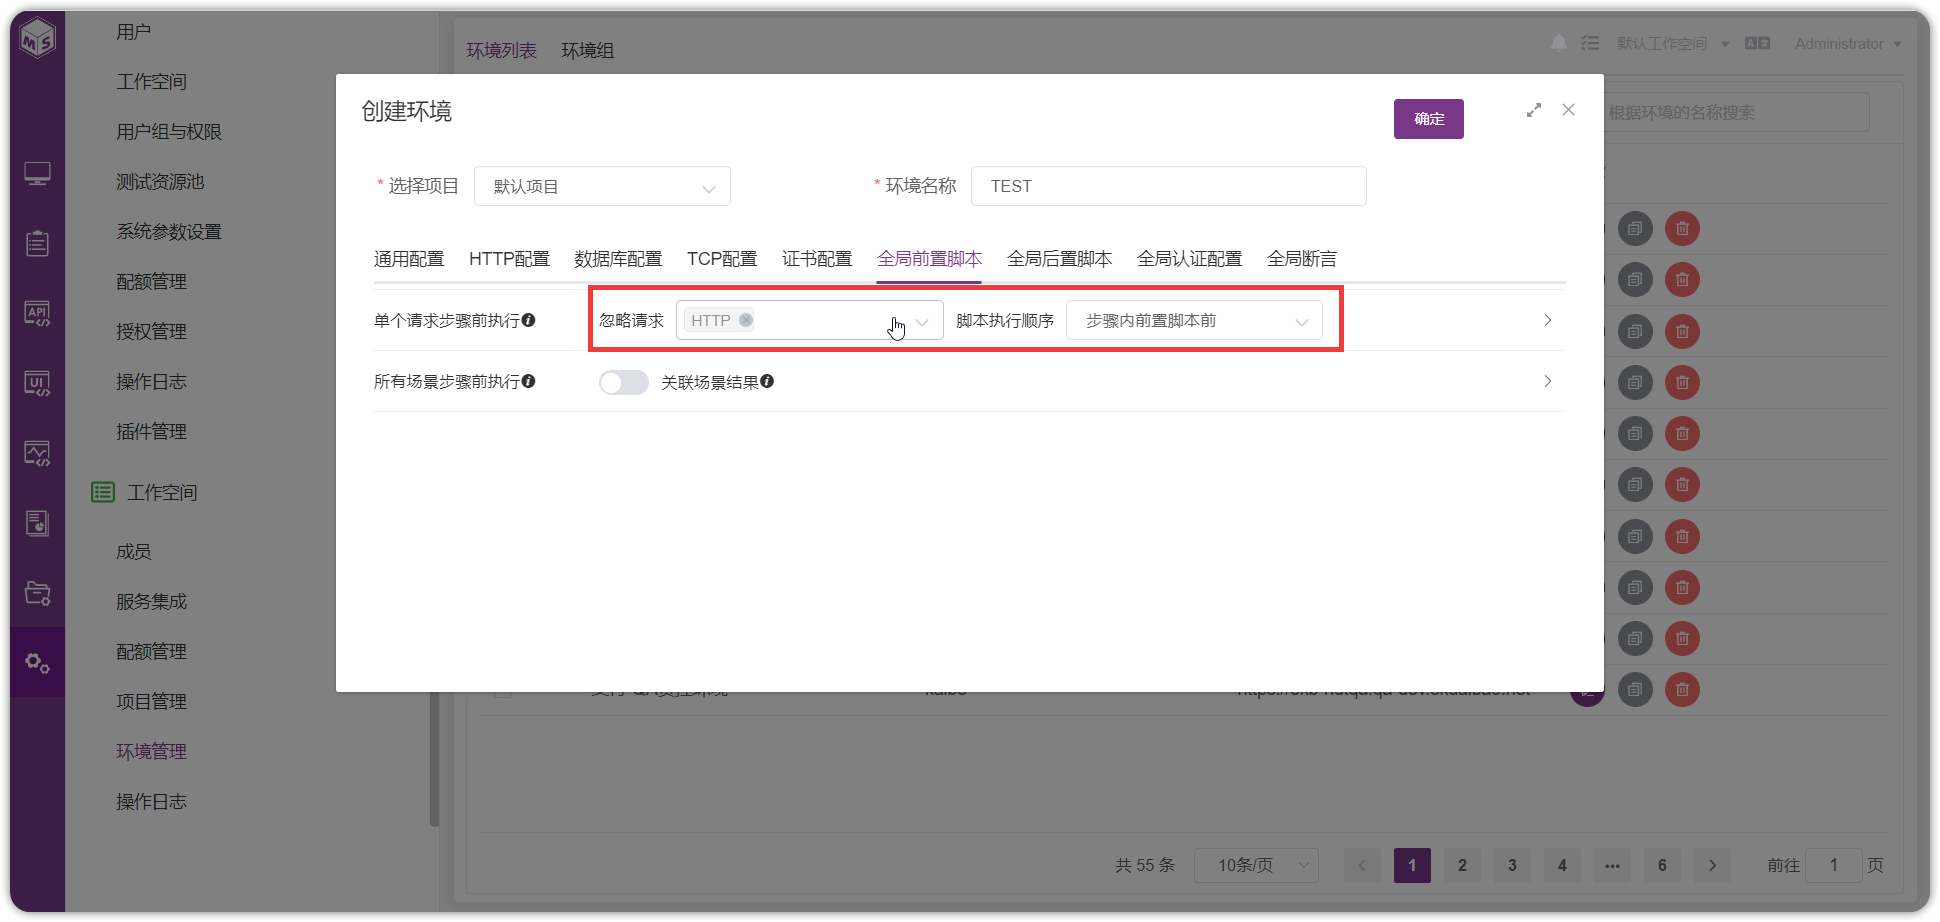Viewport: 1940px width, 922px height.
Task: Open the UI testing sidebar icon
Action: pos(38,384)
